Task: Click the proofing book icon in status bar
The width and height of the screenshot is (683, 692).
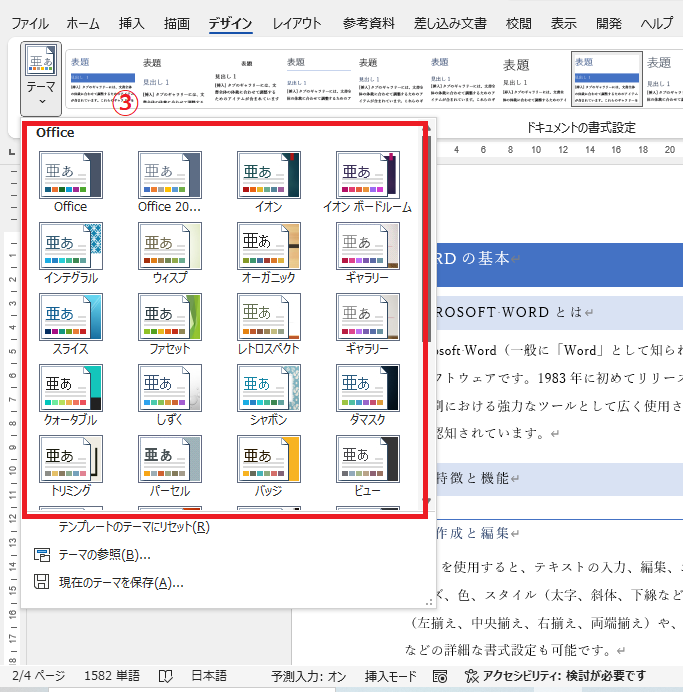Action: tap(165, 676)
